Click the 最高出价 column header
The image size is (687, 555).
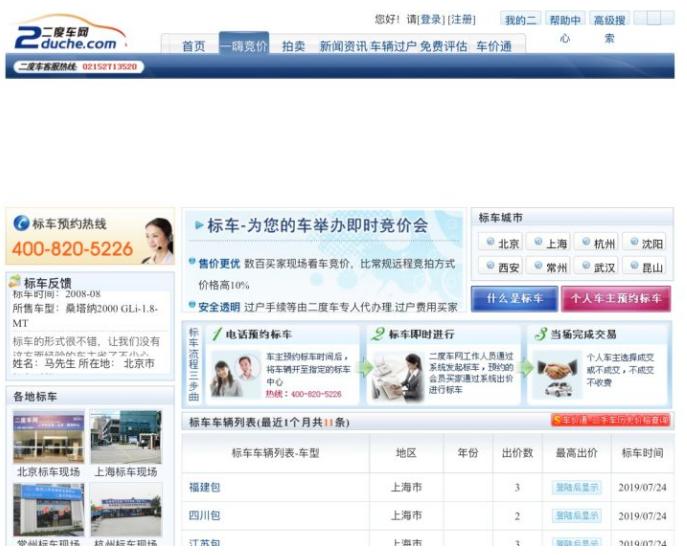[x=577, y=453]
